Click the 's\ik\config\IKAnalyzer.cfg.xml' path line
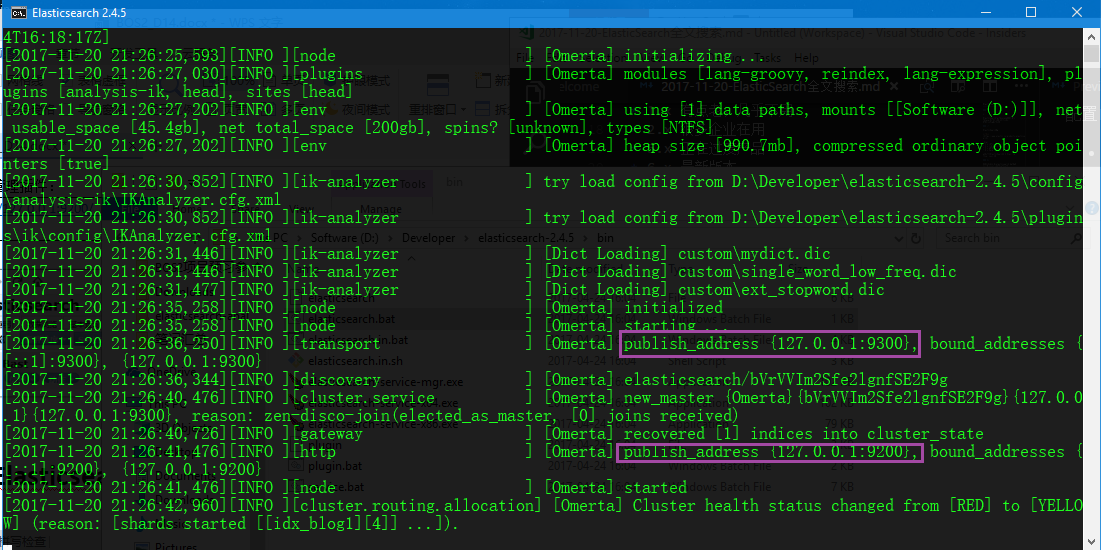This screenshot has height=550, width=1101. 137,235
